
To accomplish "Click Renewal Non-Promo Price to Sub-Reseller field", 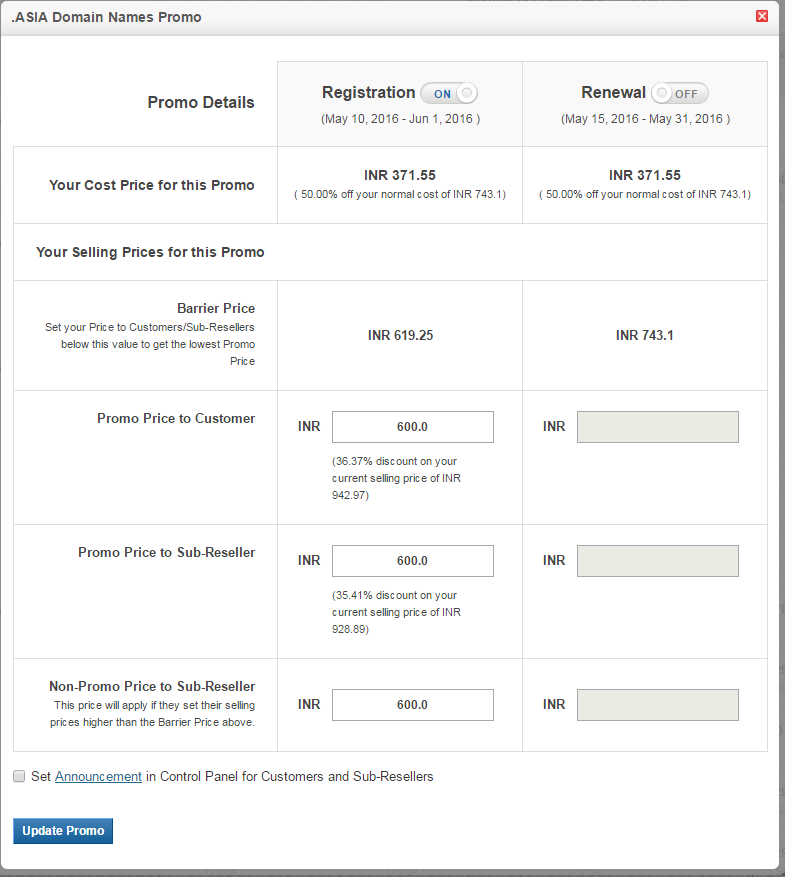I will (657, 705).
